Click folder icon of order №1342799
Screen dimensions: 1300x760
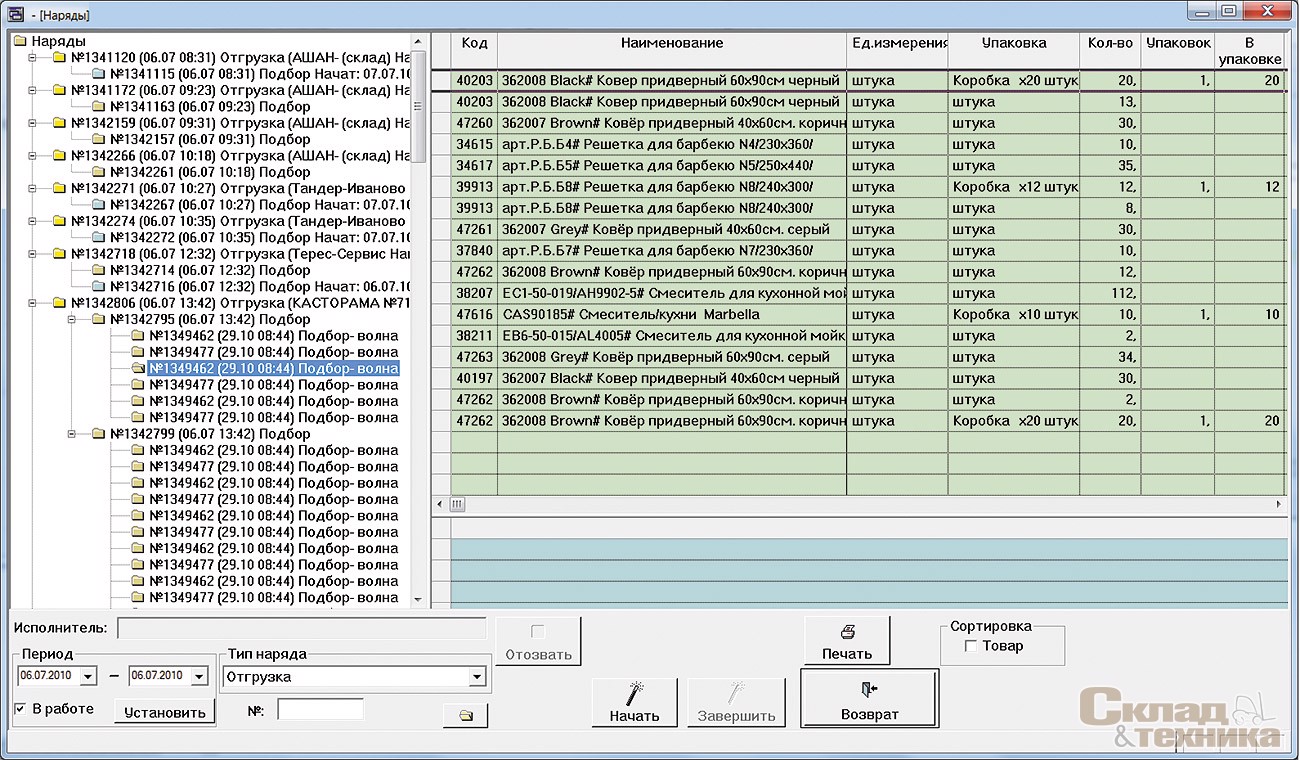click(x=98, y=433)
